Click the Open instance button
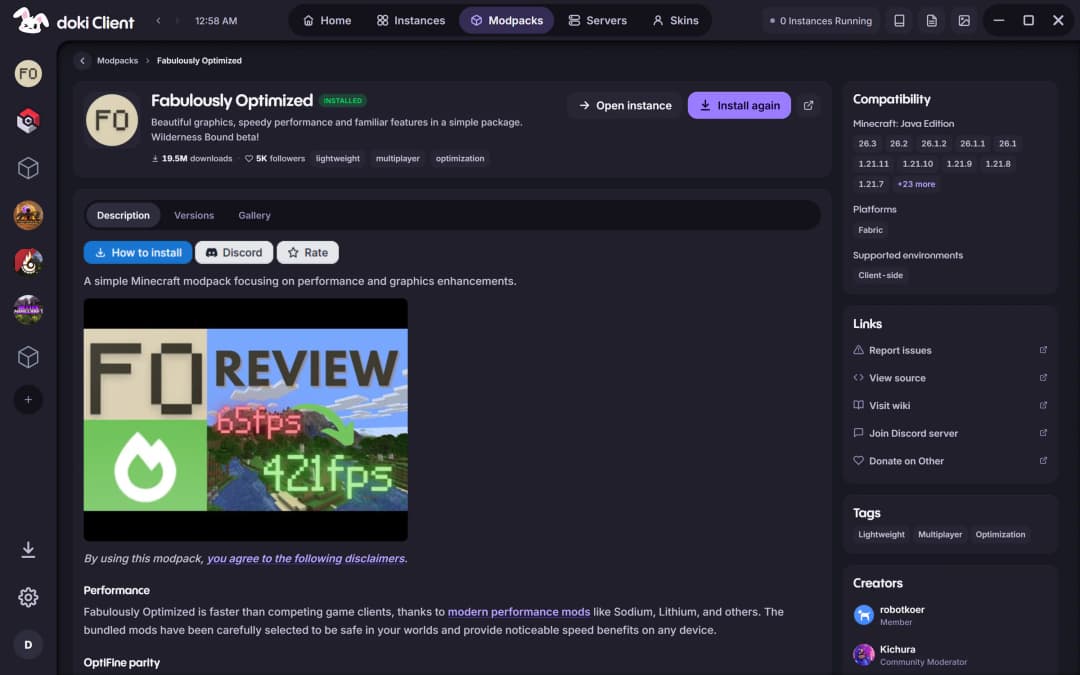Screen dimensions: 1080x675 [625, 105]
